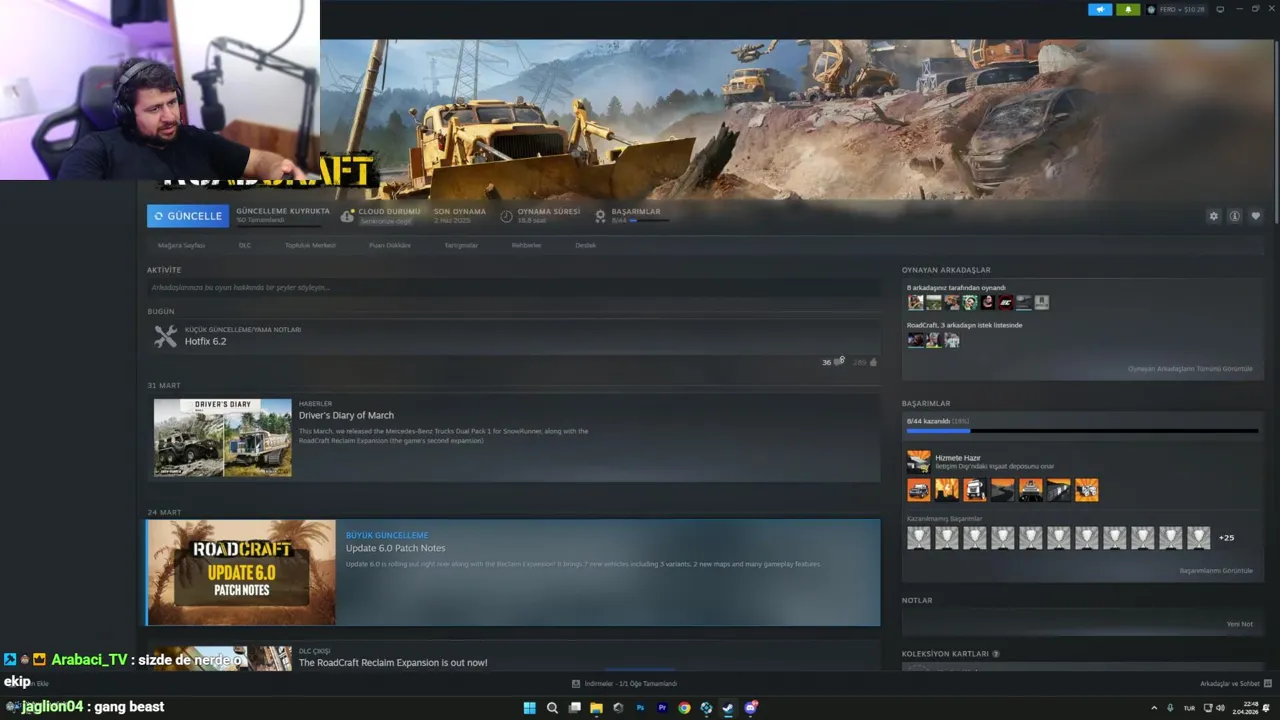Open Photoshop from taskbar
This screenshot has height=720, width=1280.
point(640,708)
